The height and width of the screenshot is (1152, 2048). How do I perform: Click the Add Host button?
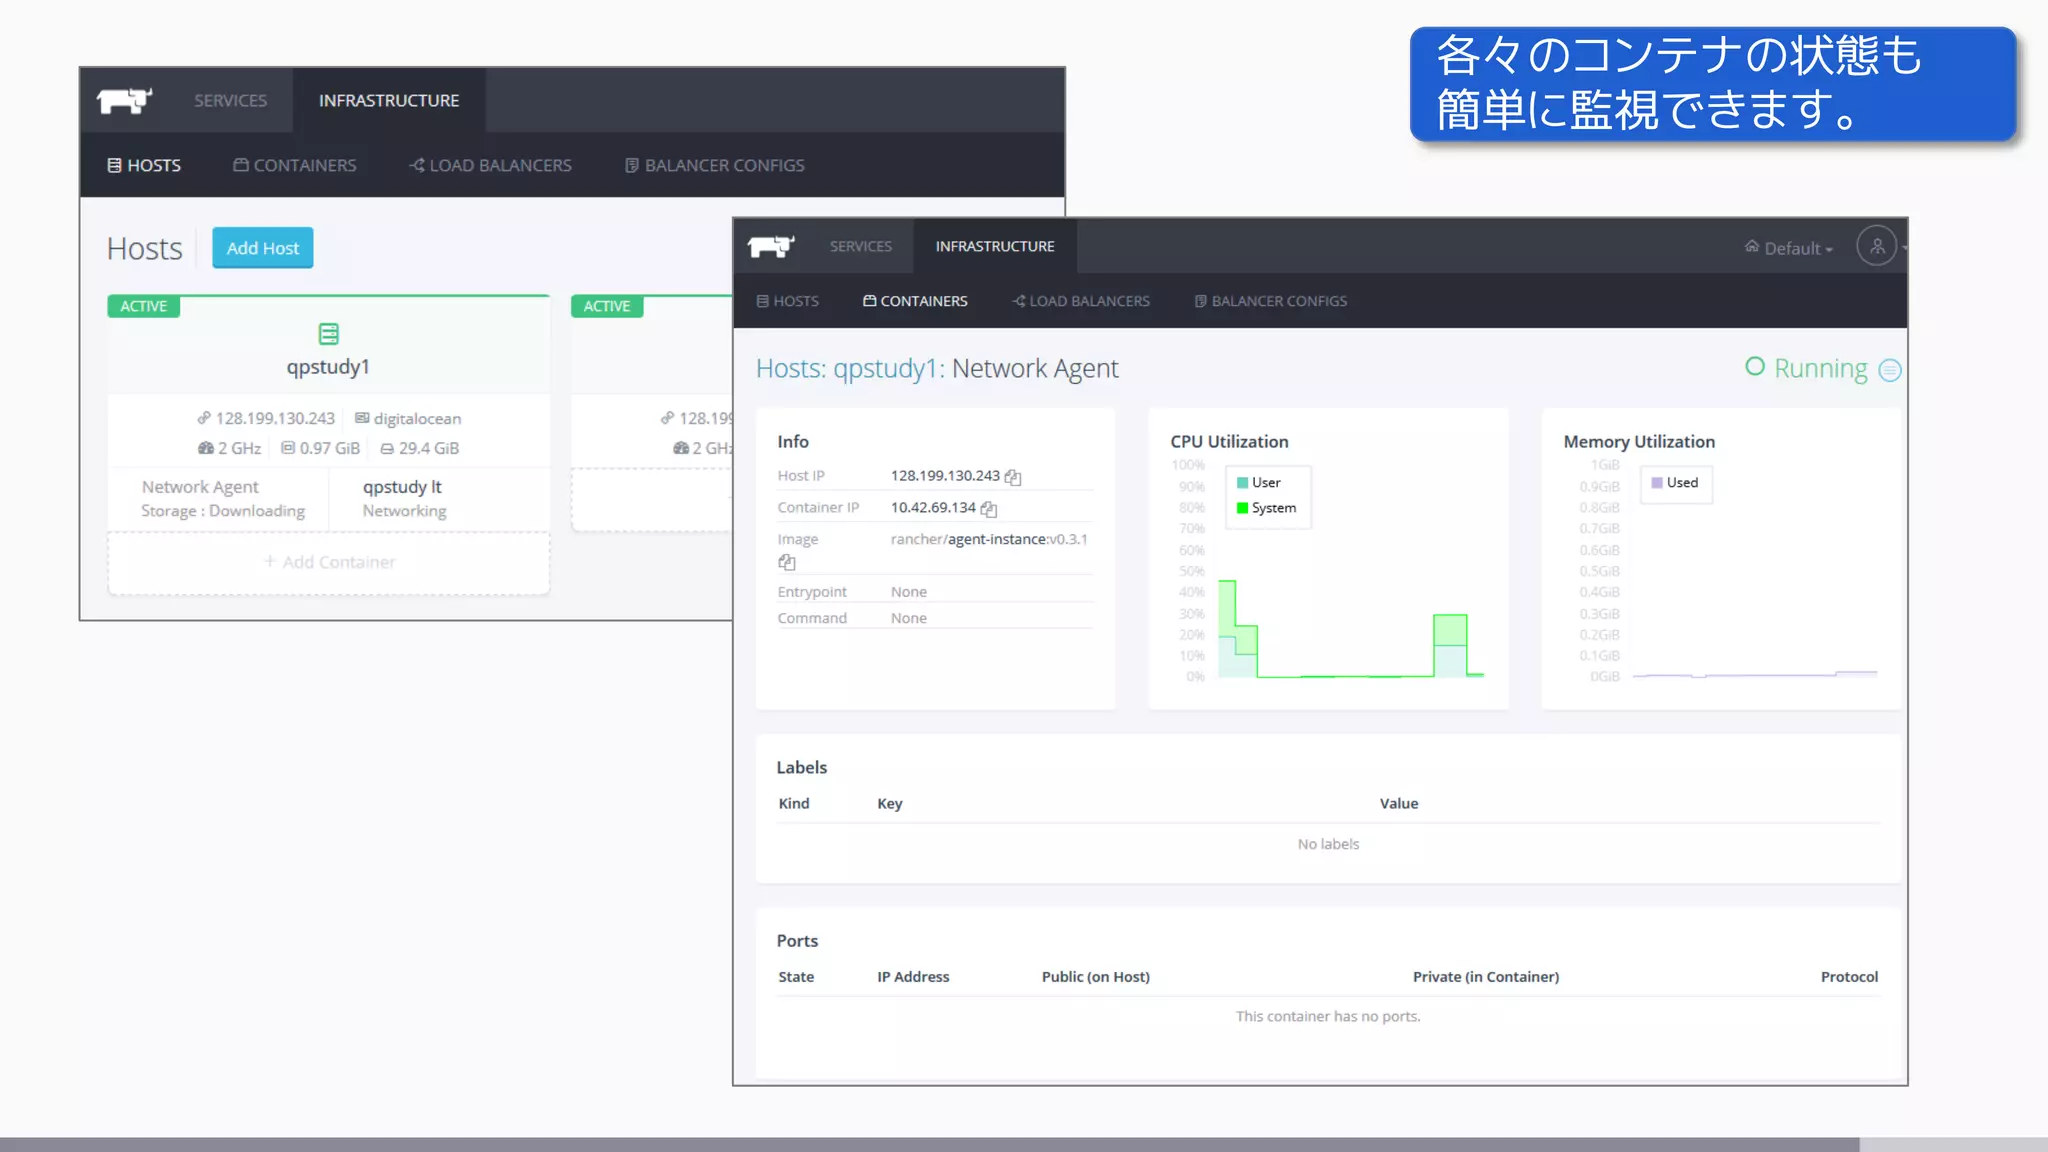[x=262, y=248]
